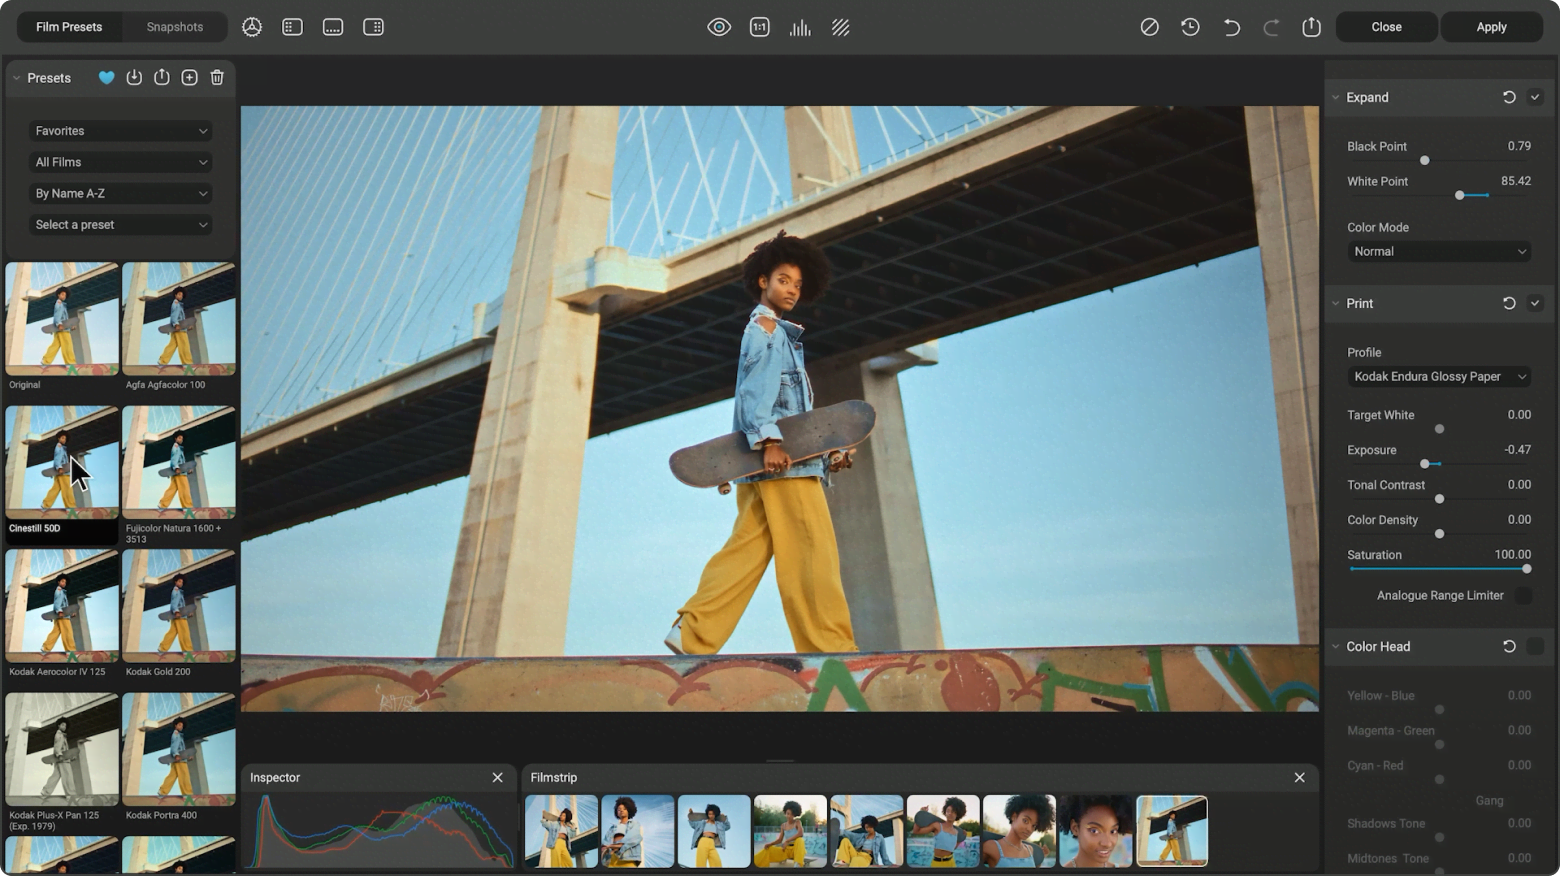
Task: Reset the Expand section
Action: tap(1509, 97)
